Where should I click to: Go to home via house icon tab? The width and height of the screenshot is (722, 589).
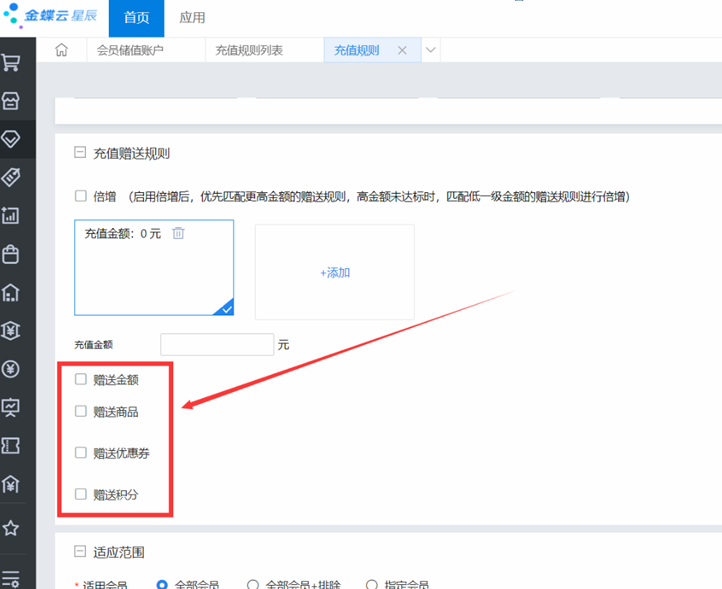tap(61, 50)
